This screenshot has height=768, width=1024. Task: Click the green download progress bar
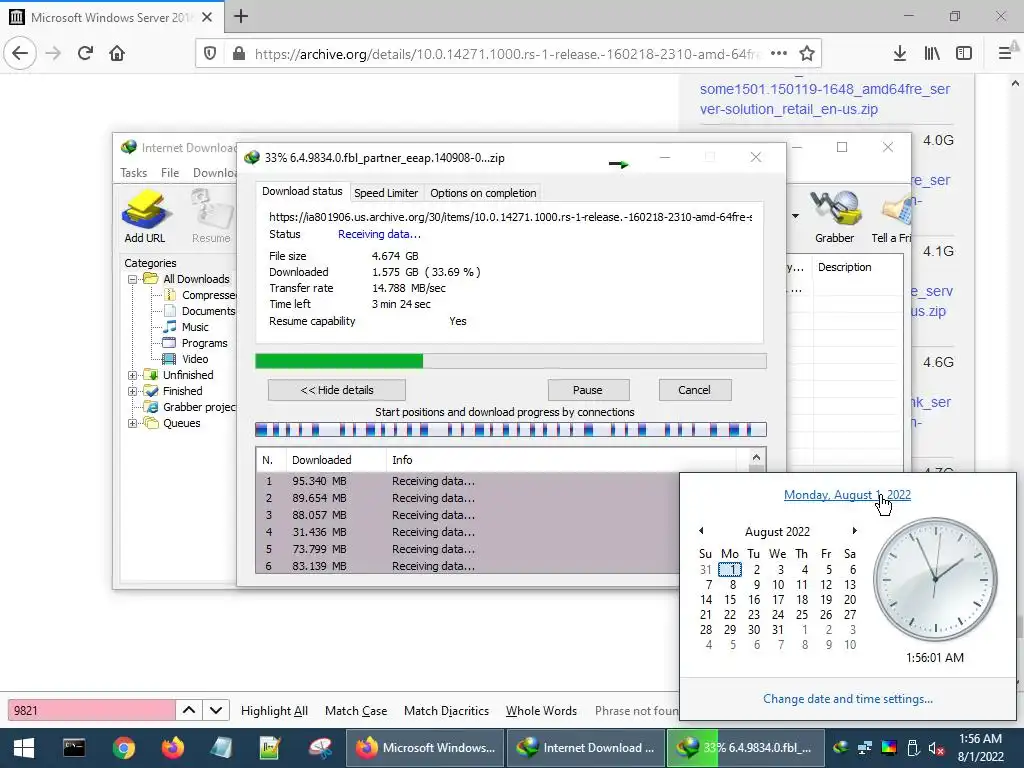coord(511,361)
